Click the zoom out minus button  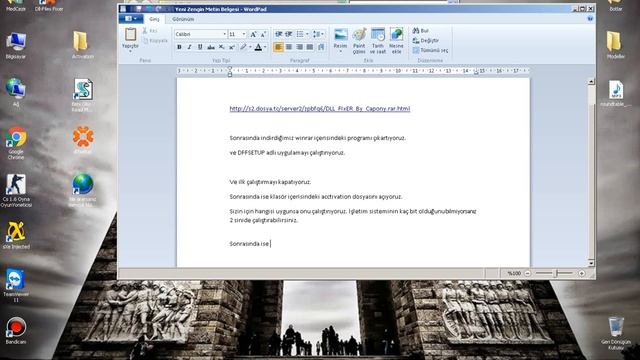point(527,273)
